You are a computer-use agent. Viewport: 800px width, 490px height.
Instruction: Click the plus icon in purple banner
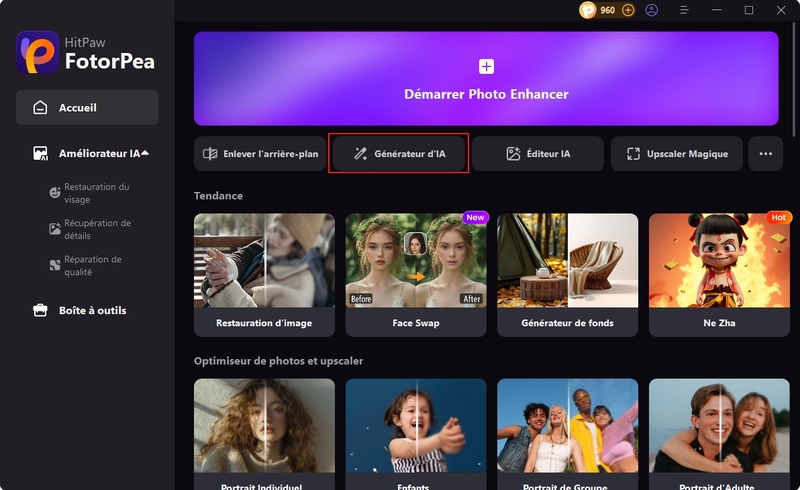pos(486,67)
